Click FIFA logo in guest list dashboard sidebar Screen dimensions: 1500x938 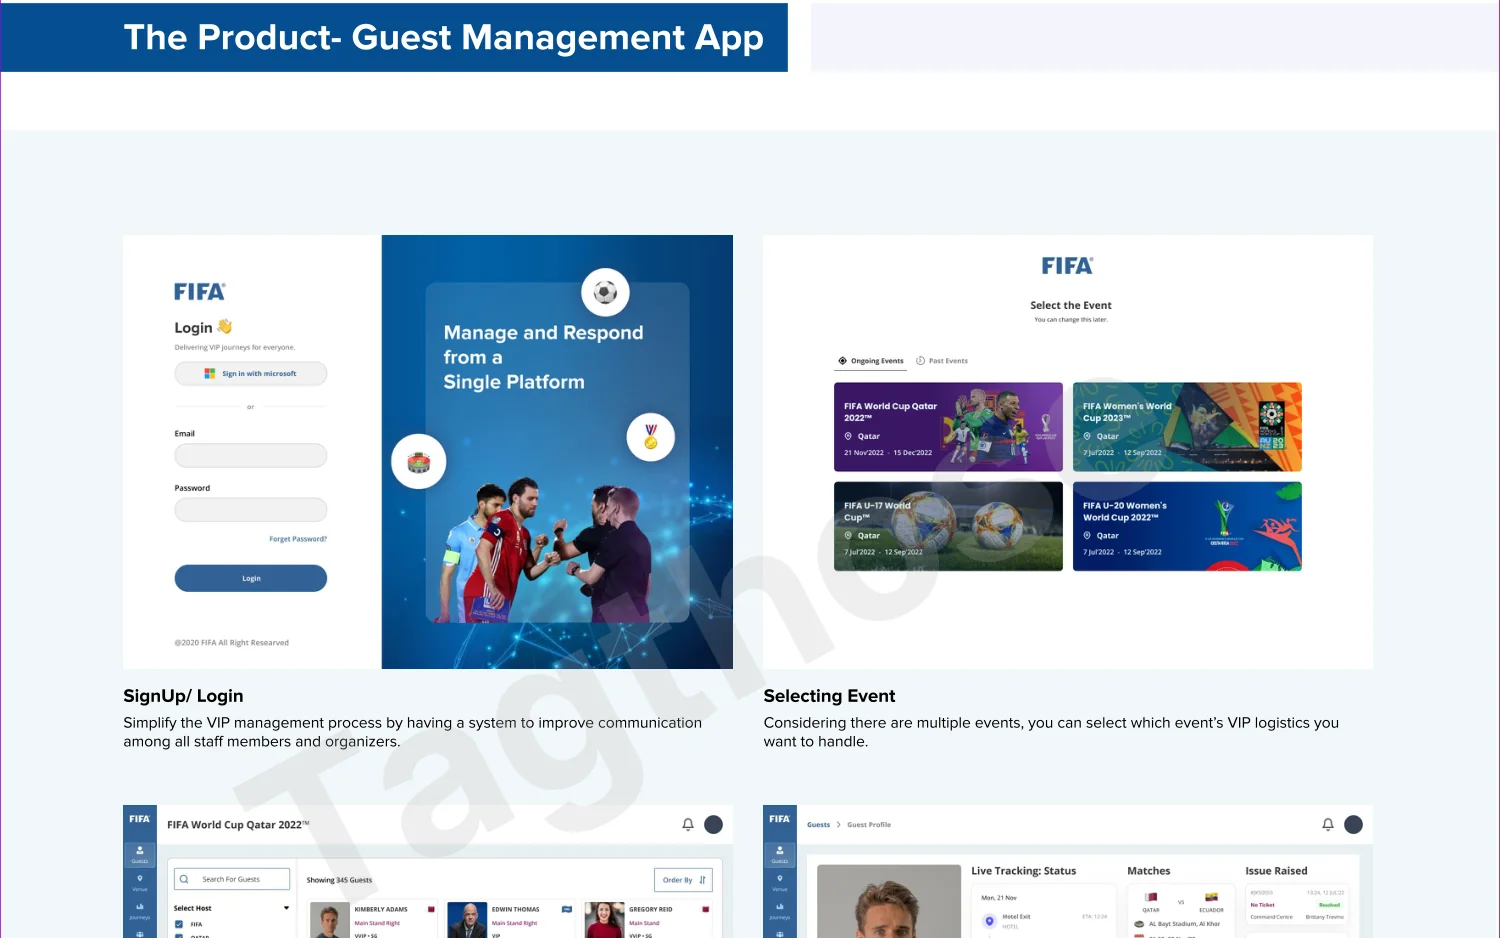tap(140, 819)
